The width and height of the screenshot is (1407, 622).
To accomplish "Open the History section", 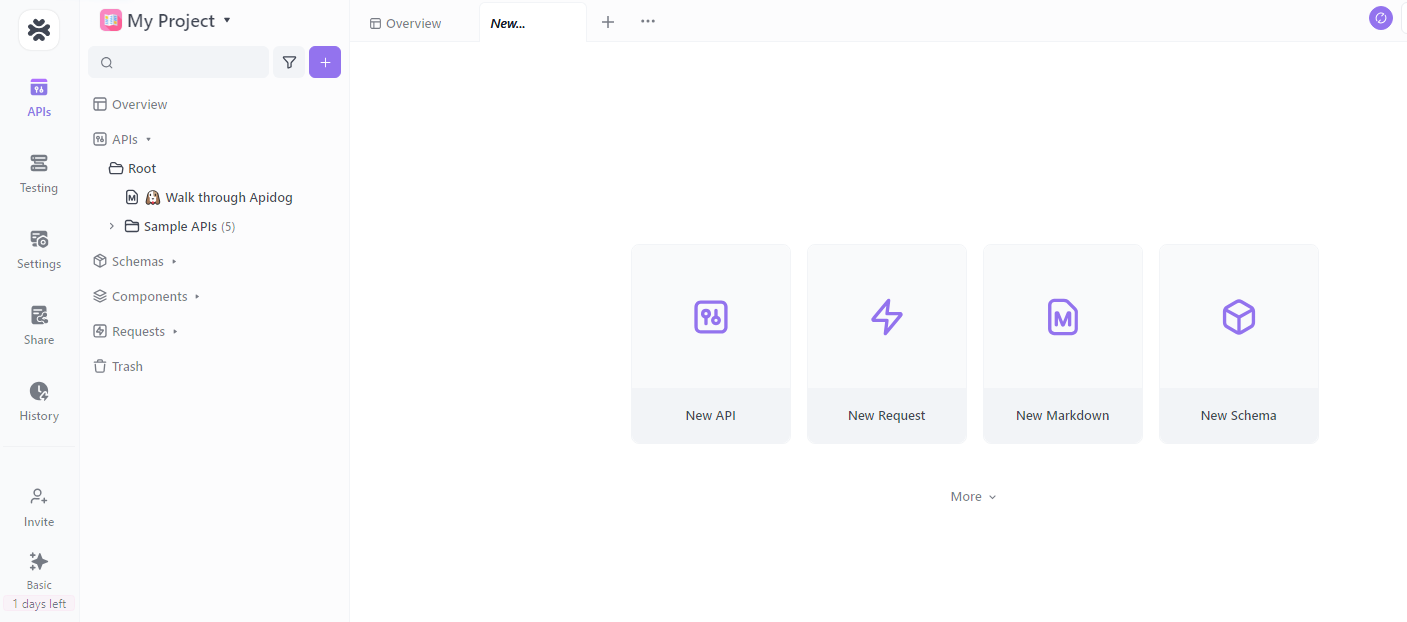I will (39, 401).
